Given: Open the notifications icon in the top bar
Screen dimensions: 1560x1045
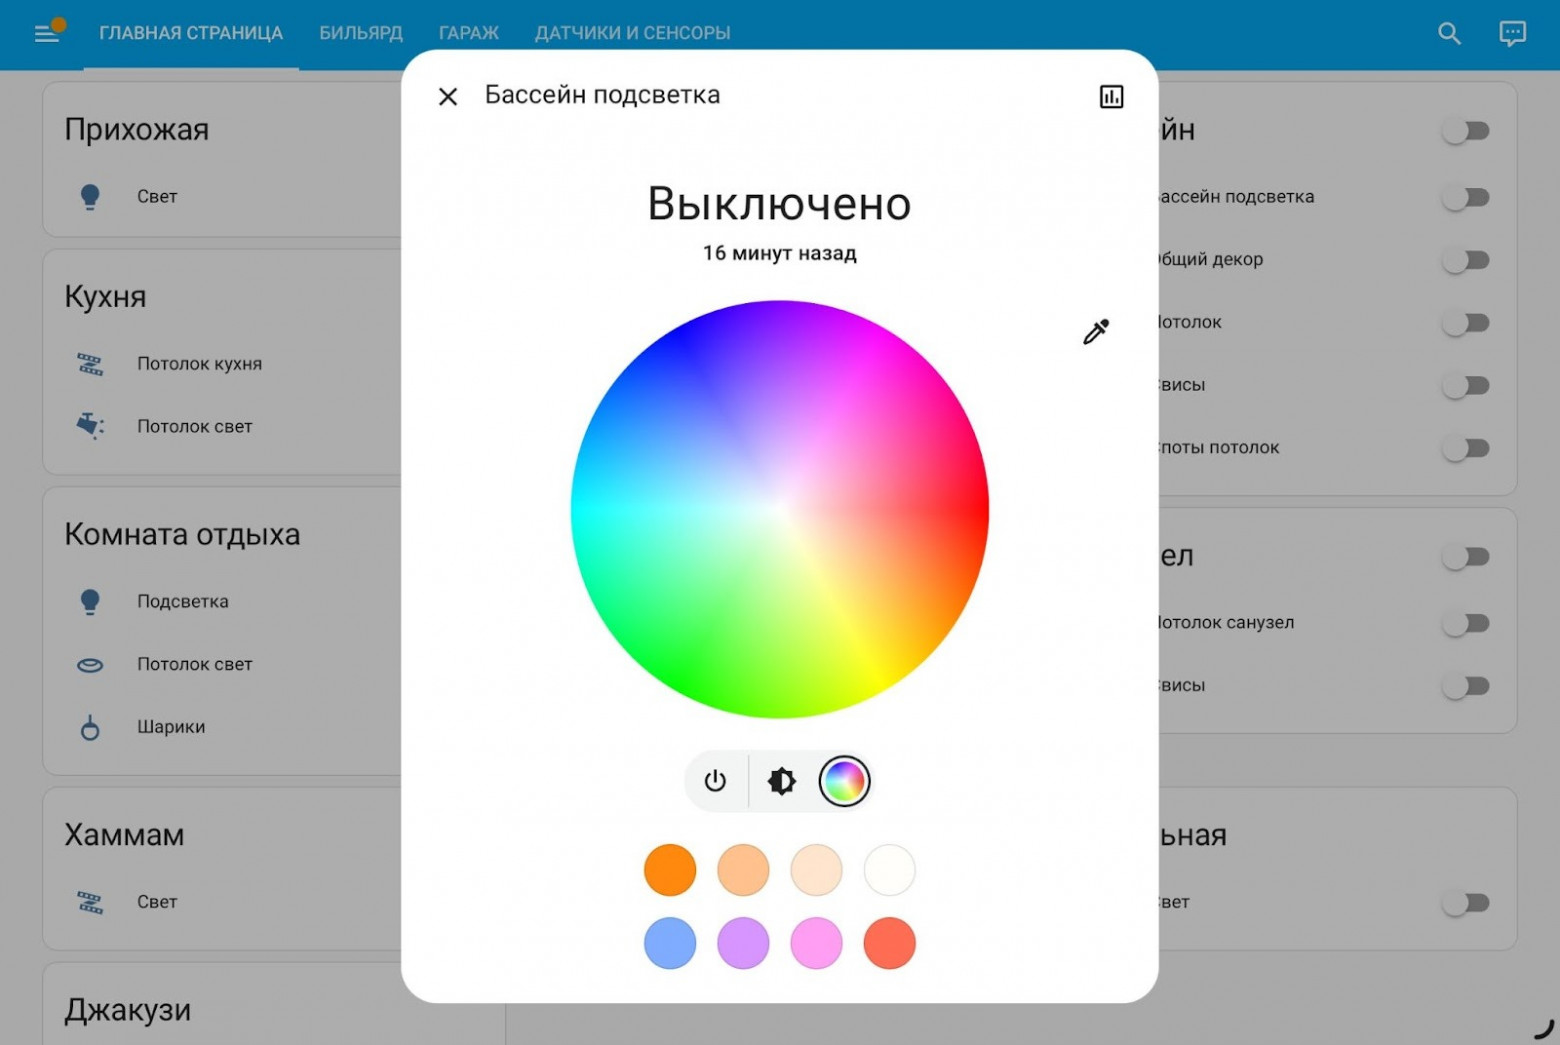Looking at the screenshot, I should (x=1512, y=33).
